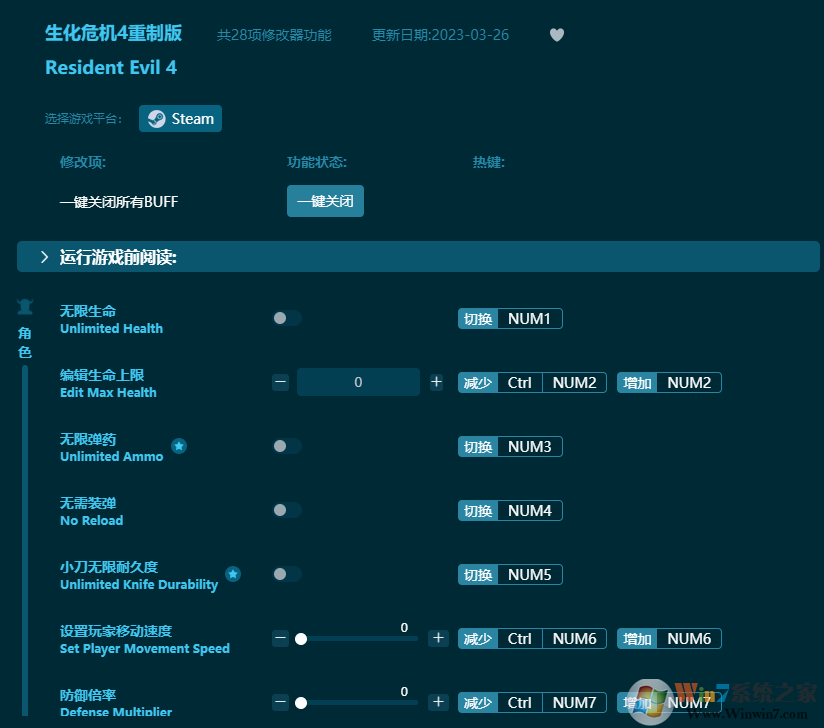Click the 增加 NUM2 increase button
Viewport: 824px width, 728px height.
tap(669, 382)
